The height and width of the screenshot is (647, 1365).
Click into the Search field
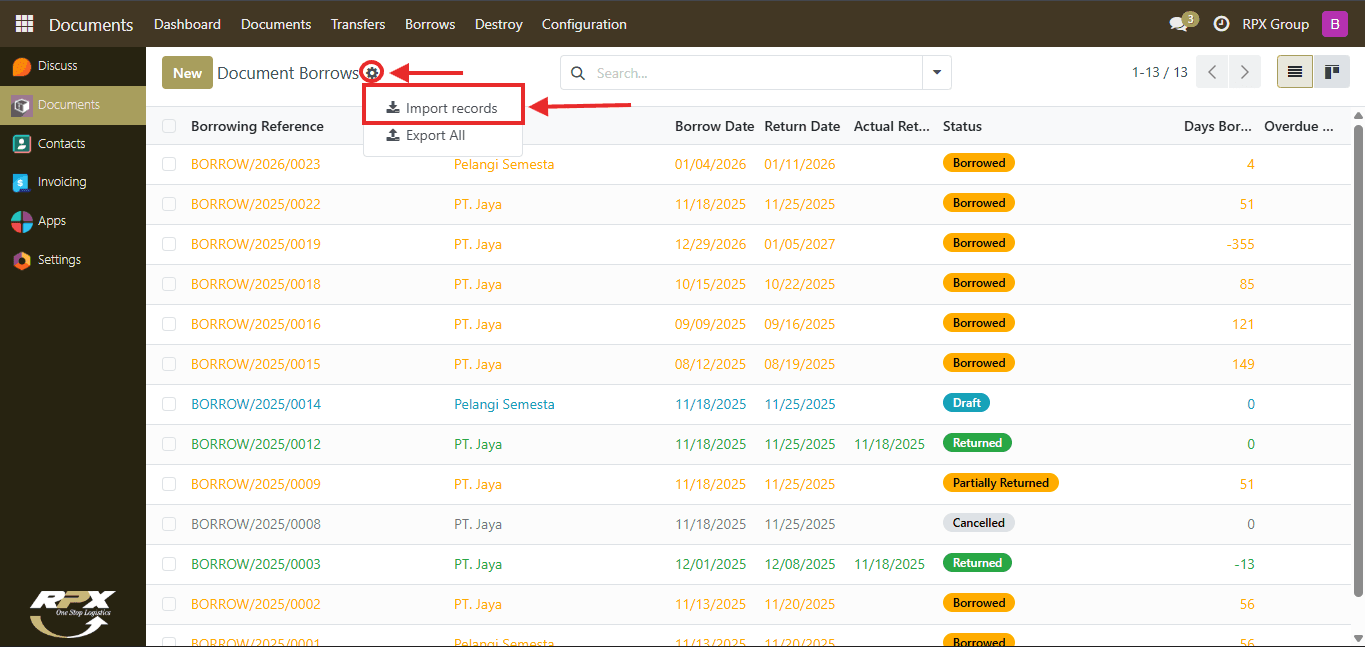755,73
